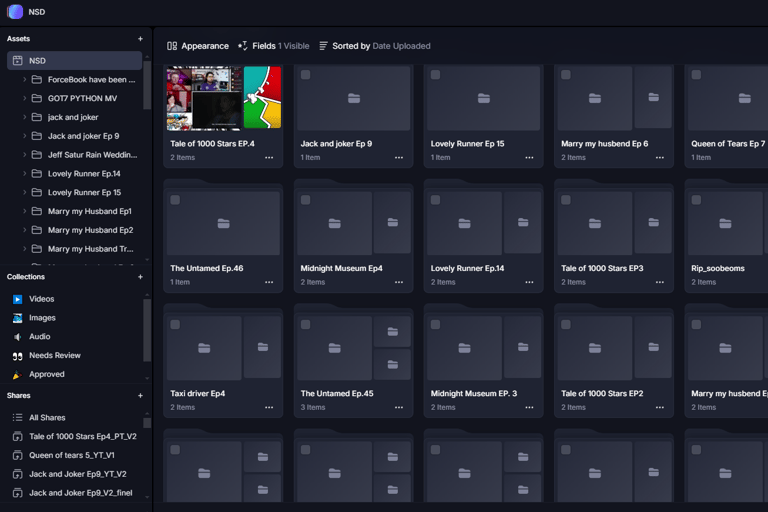Expand the Jeff Satur Rain Wedding folder

tap(24, 155)
